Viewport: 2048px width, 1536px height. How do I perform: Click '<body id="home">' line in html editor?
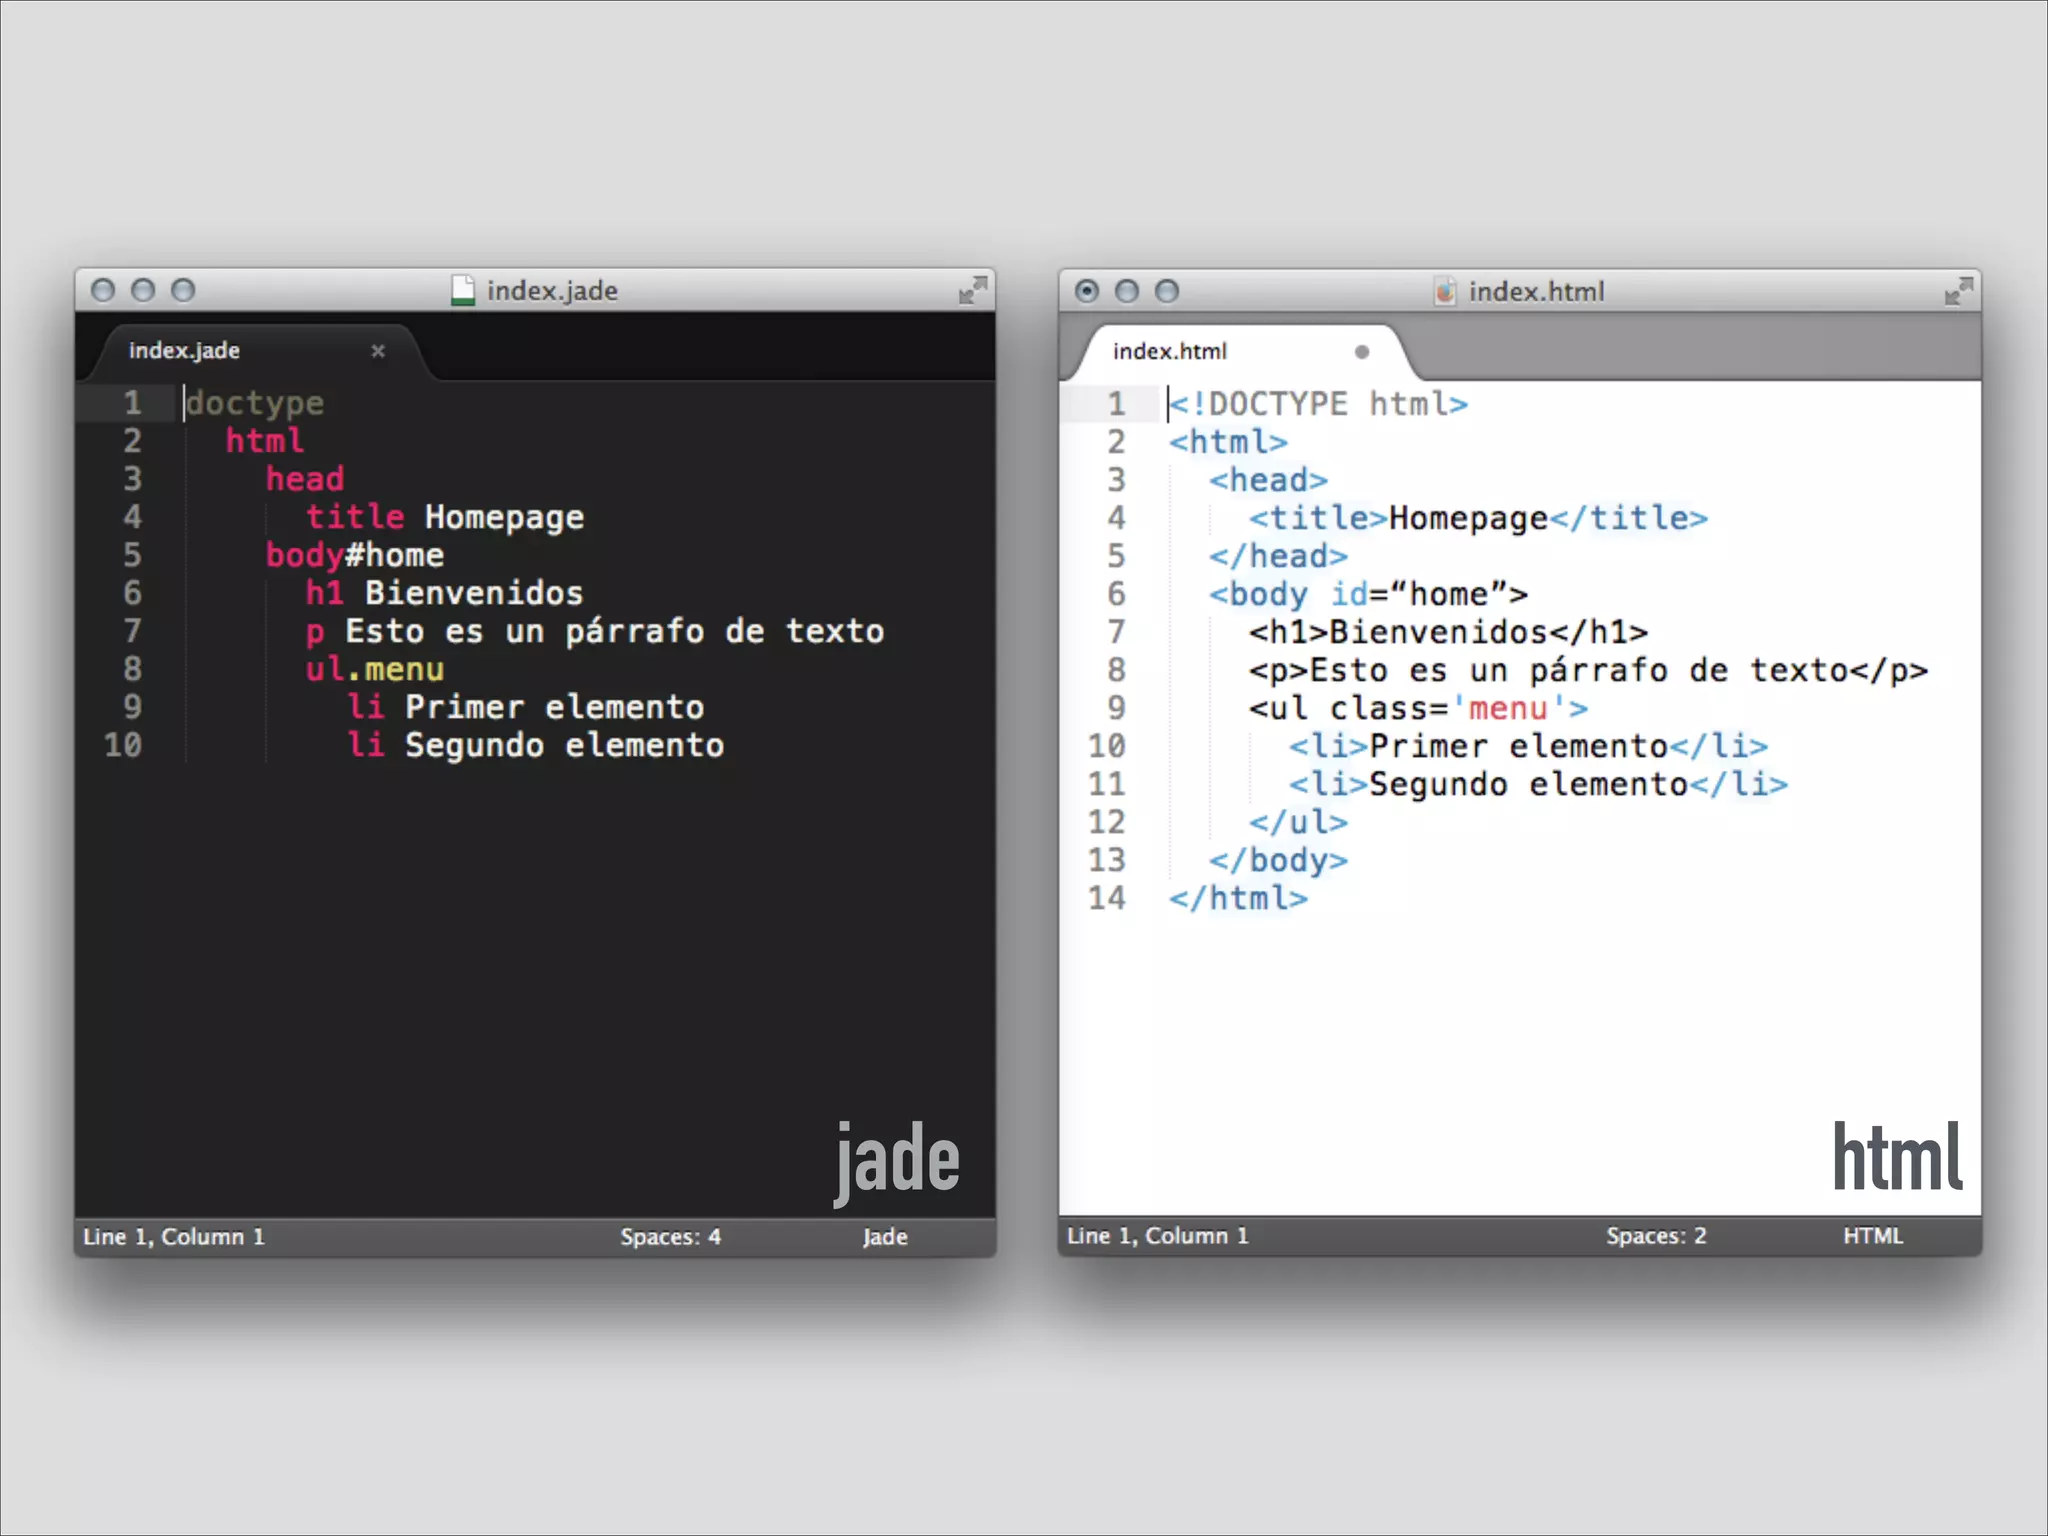click(x=1368, y=594)
